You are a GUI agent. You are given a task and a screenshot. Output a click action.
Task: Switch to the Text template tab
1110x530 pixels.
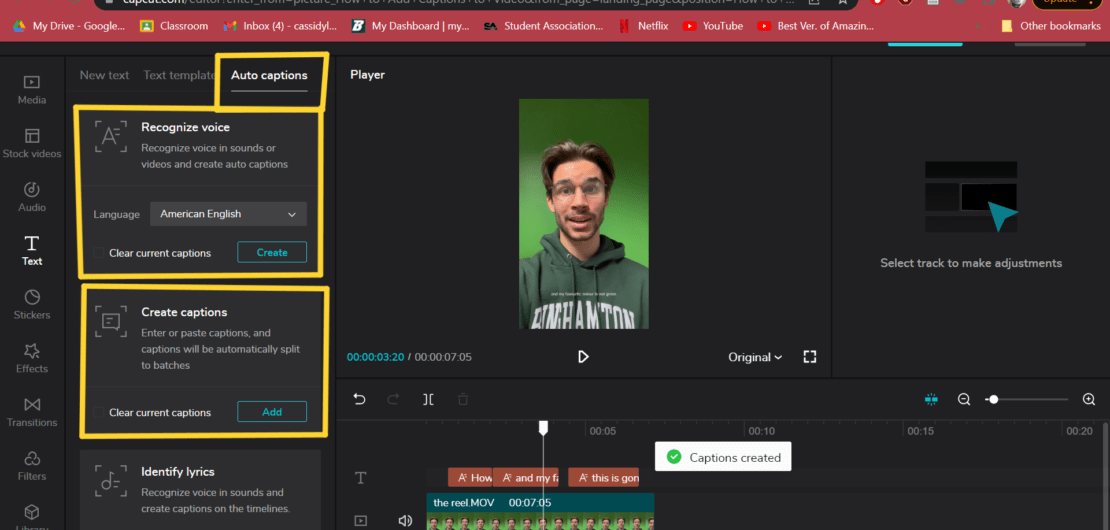[178, 75]
